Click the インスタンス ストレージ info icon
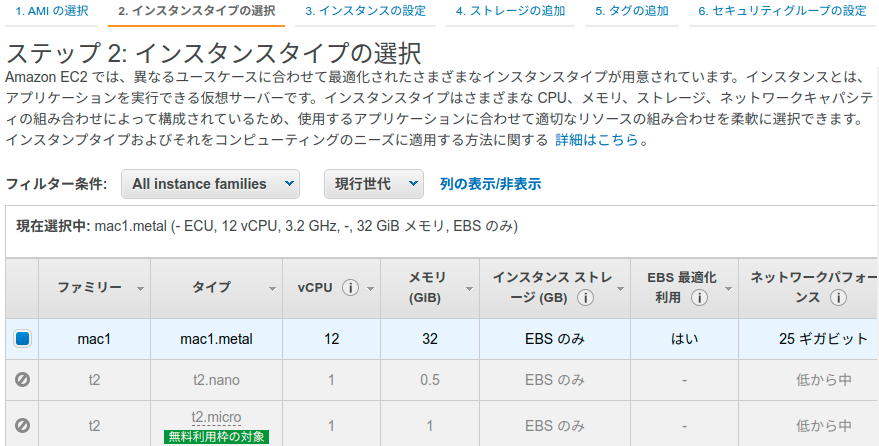Viewport: 879px width, 446px height. (x=585, y=298)
